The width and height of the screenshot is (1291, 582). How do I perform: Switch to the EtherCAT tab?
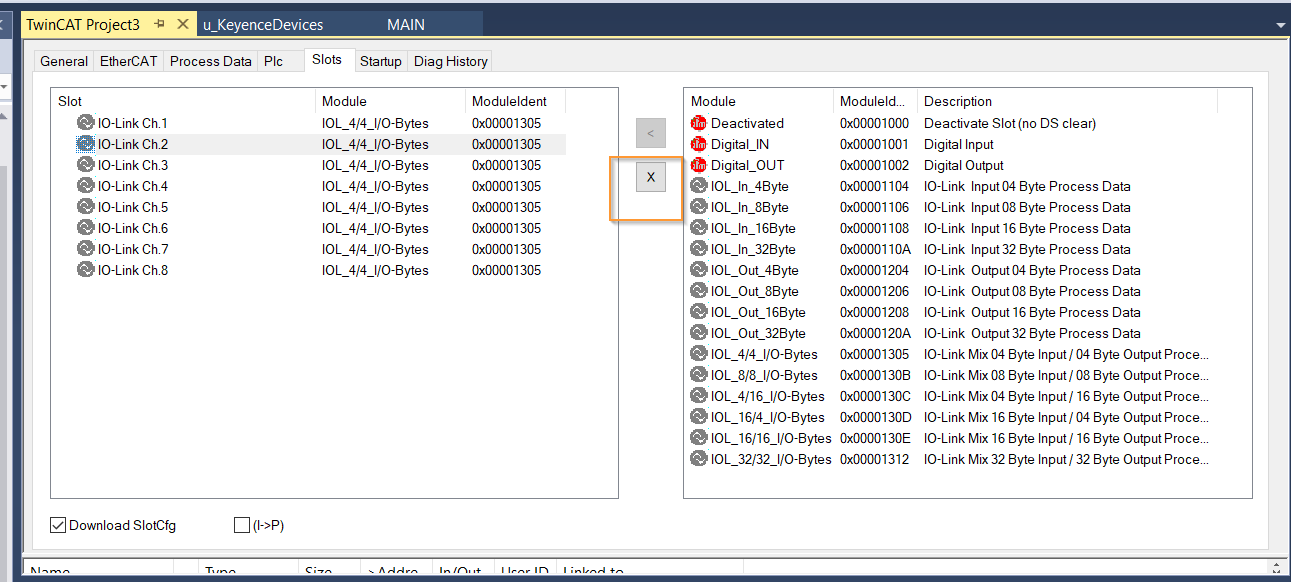(x=128, y=61)
